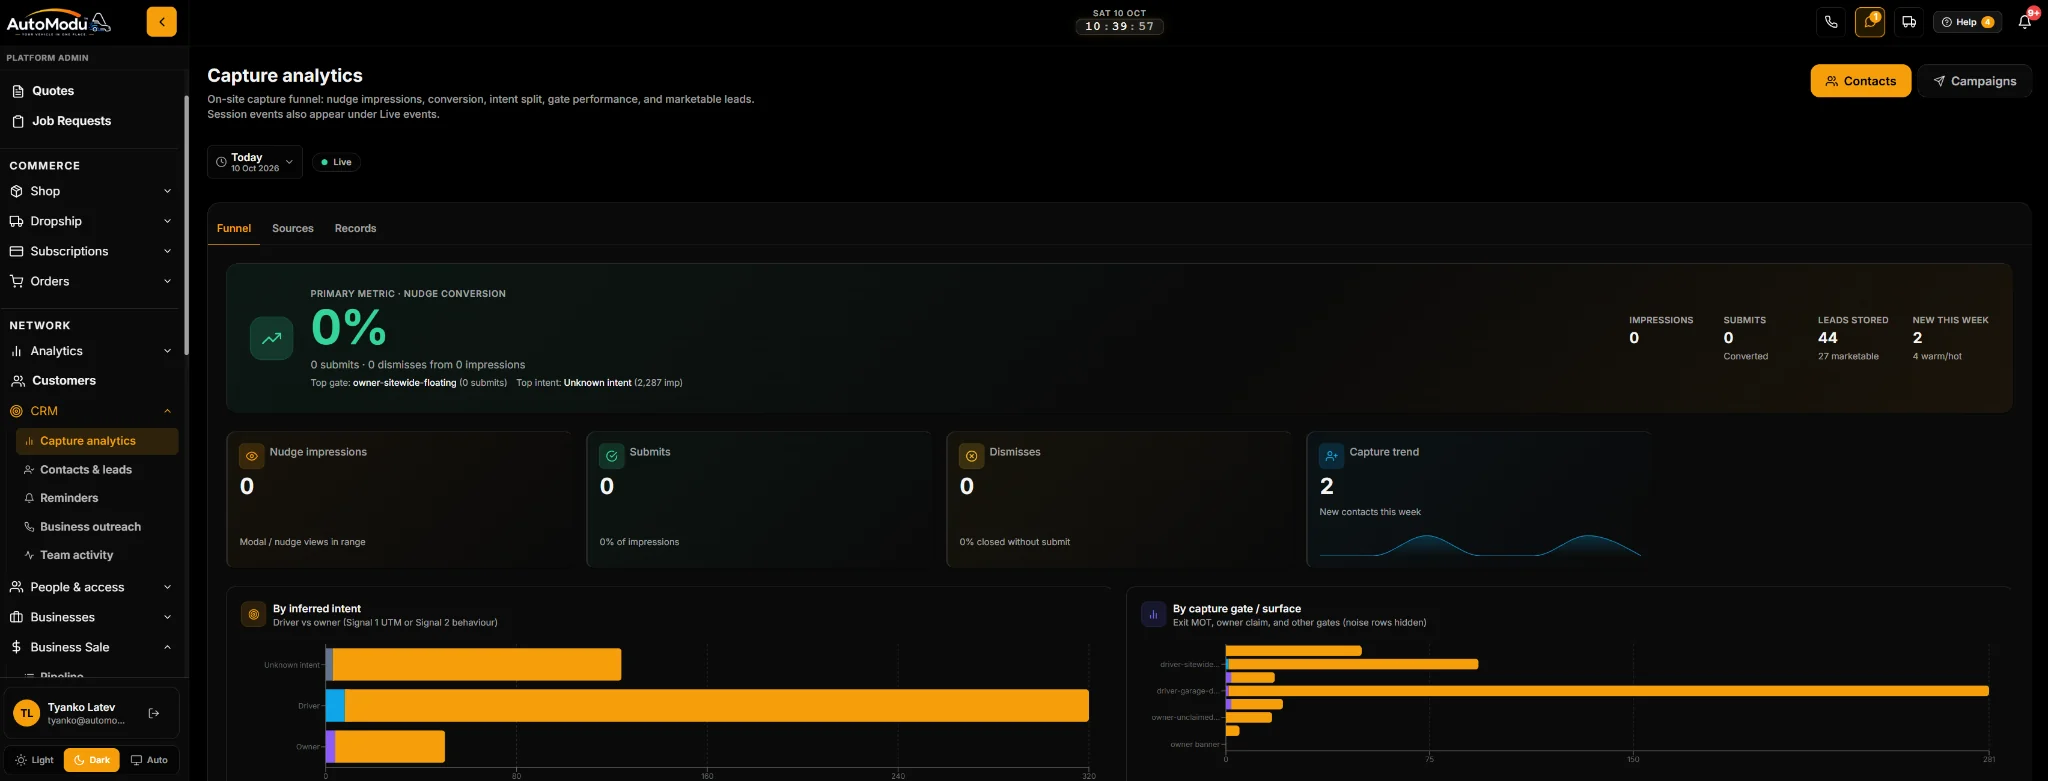The height and width of the screenshot is (781, 2048).
Task: Expand the Shop menu in the sidebar
Action: (91, 191)
